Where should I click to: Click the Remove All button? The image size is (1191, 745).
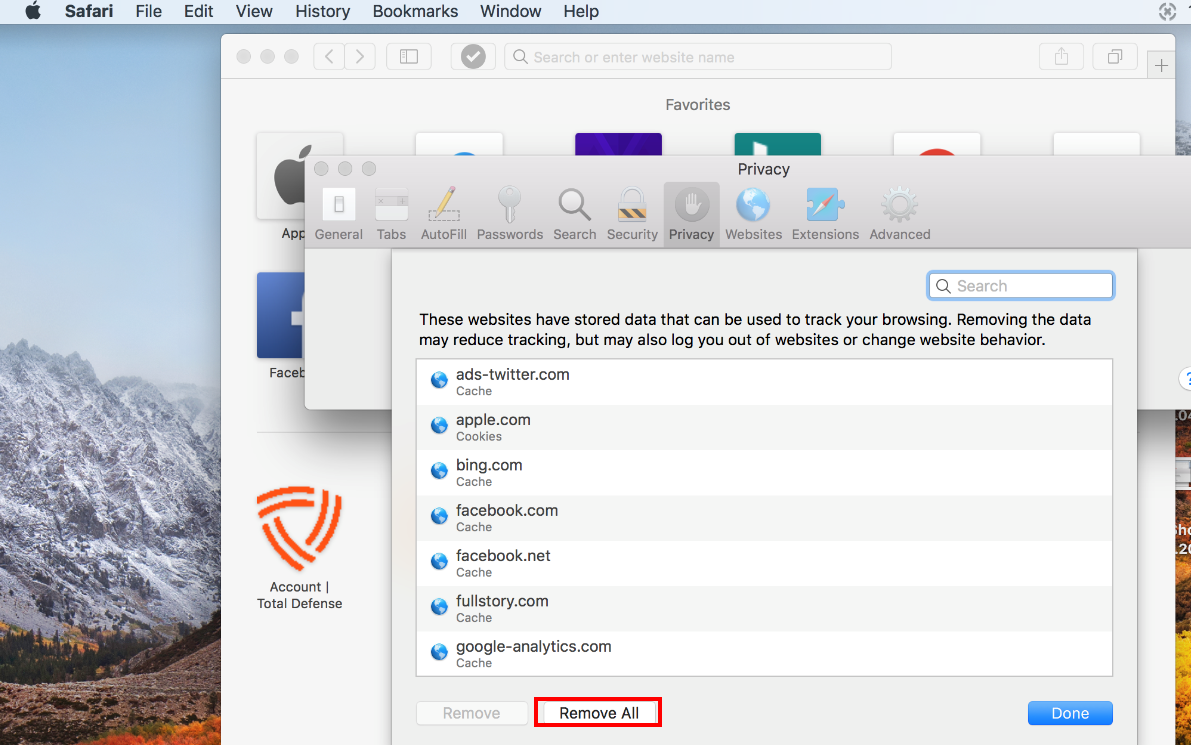click(x=599, y=713)
